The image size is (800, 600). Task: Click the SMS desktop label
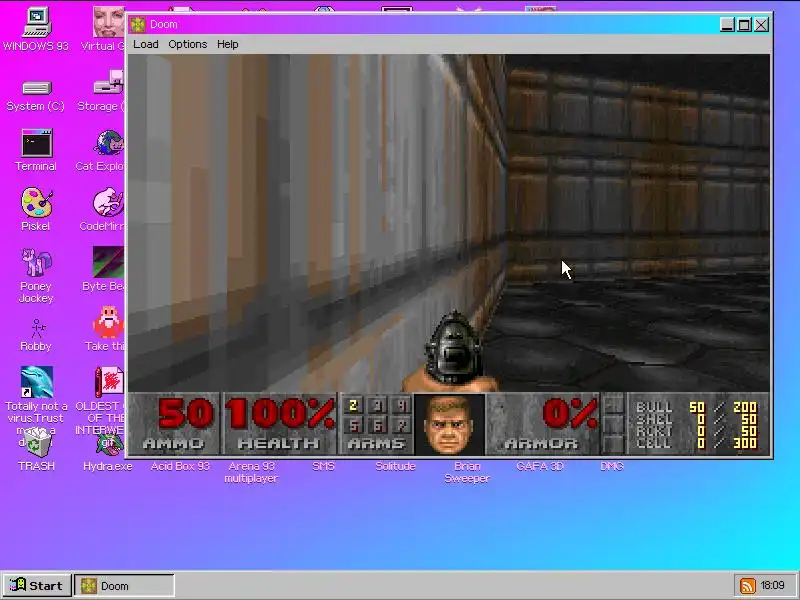(x=323, y=466)
